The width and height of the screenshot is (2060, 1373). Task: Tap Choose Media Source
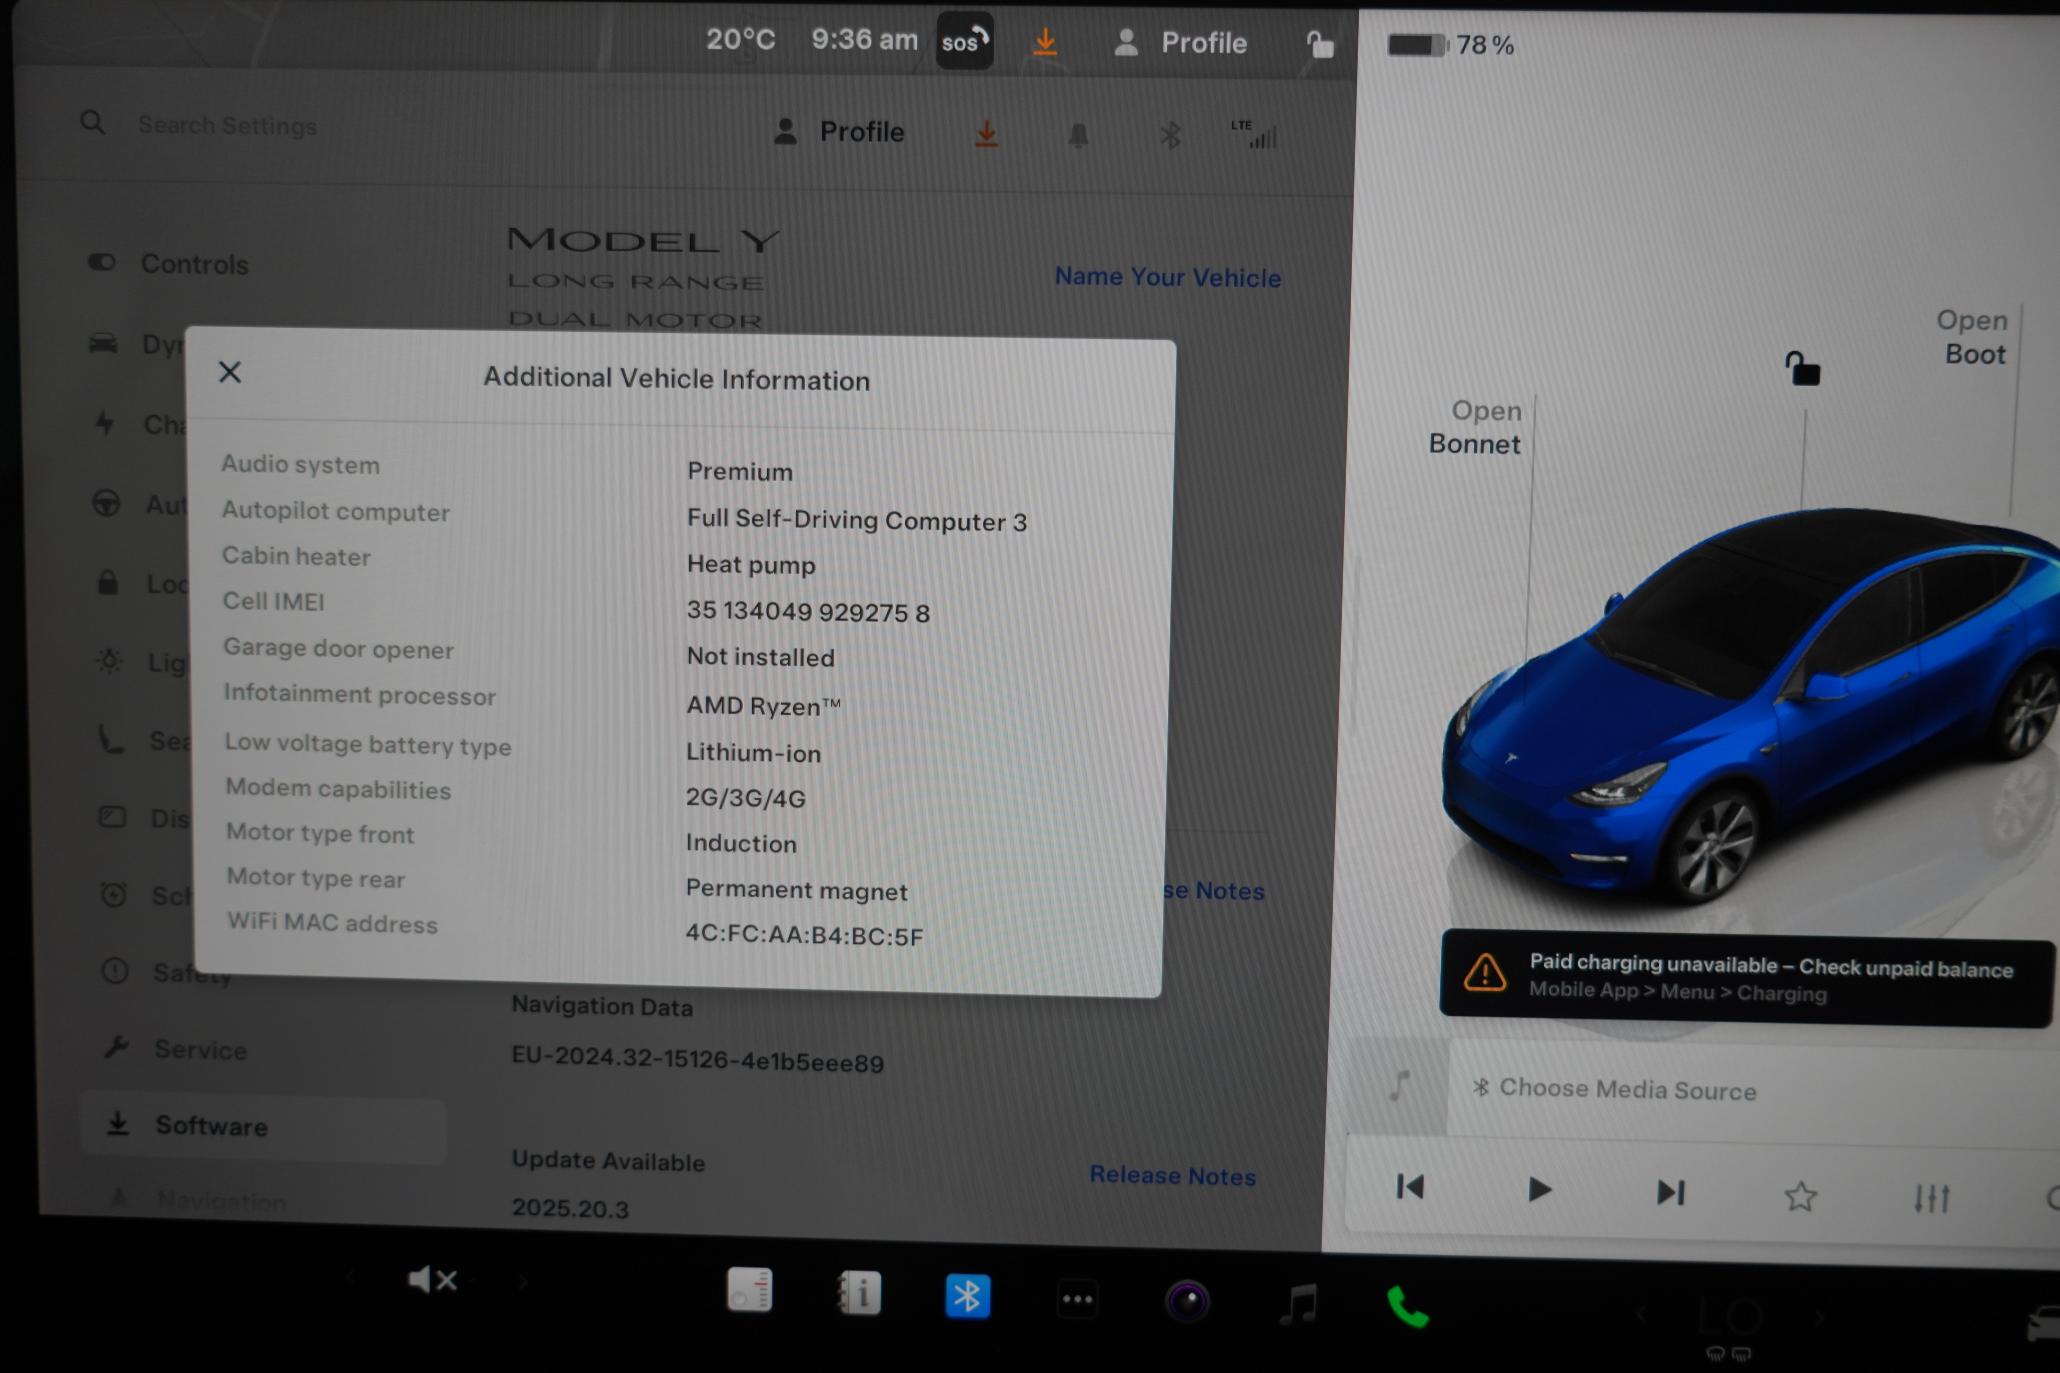coord(1615,1089)
